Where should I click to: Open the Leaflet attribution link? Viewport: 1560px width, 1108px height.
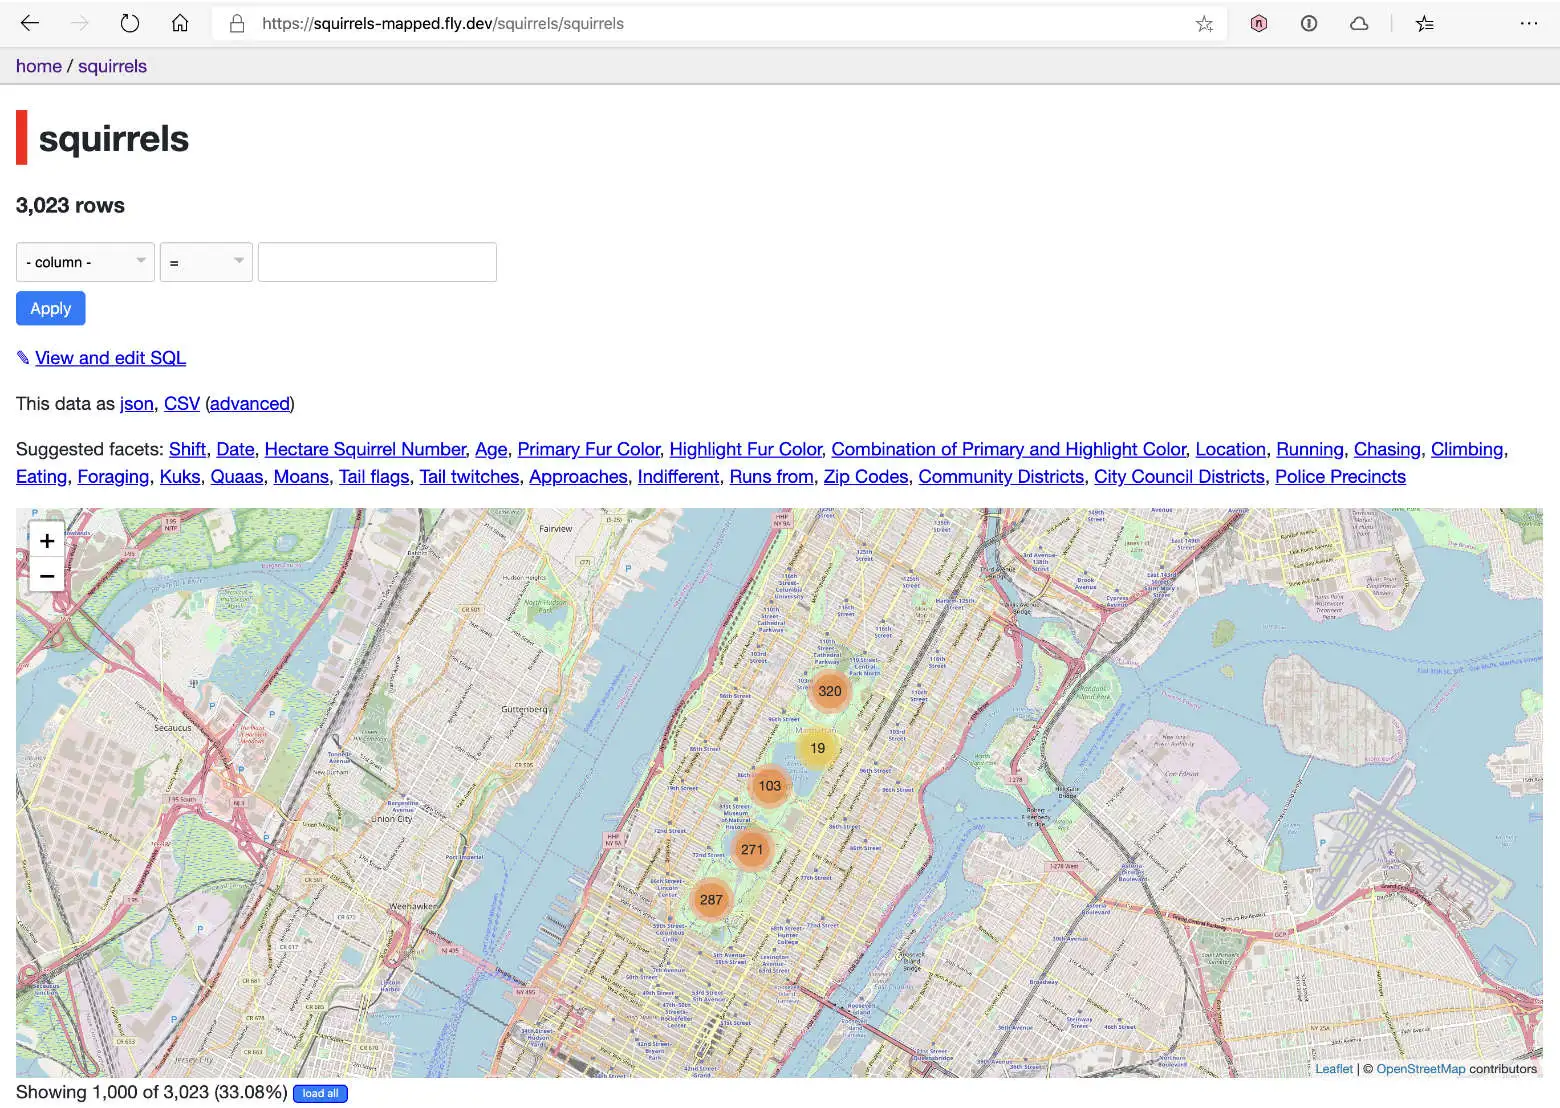point(1334,1069)
